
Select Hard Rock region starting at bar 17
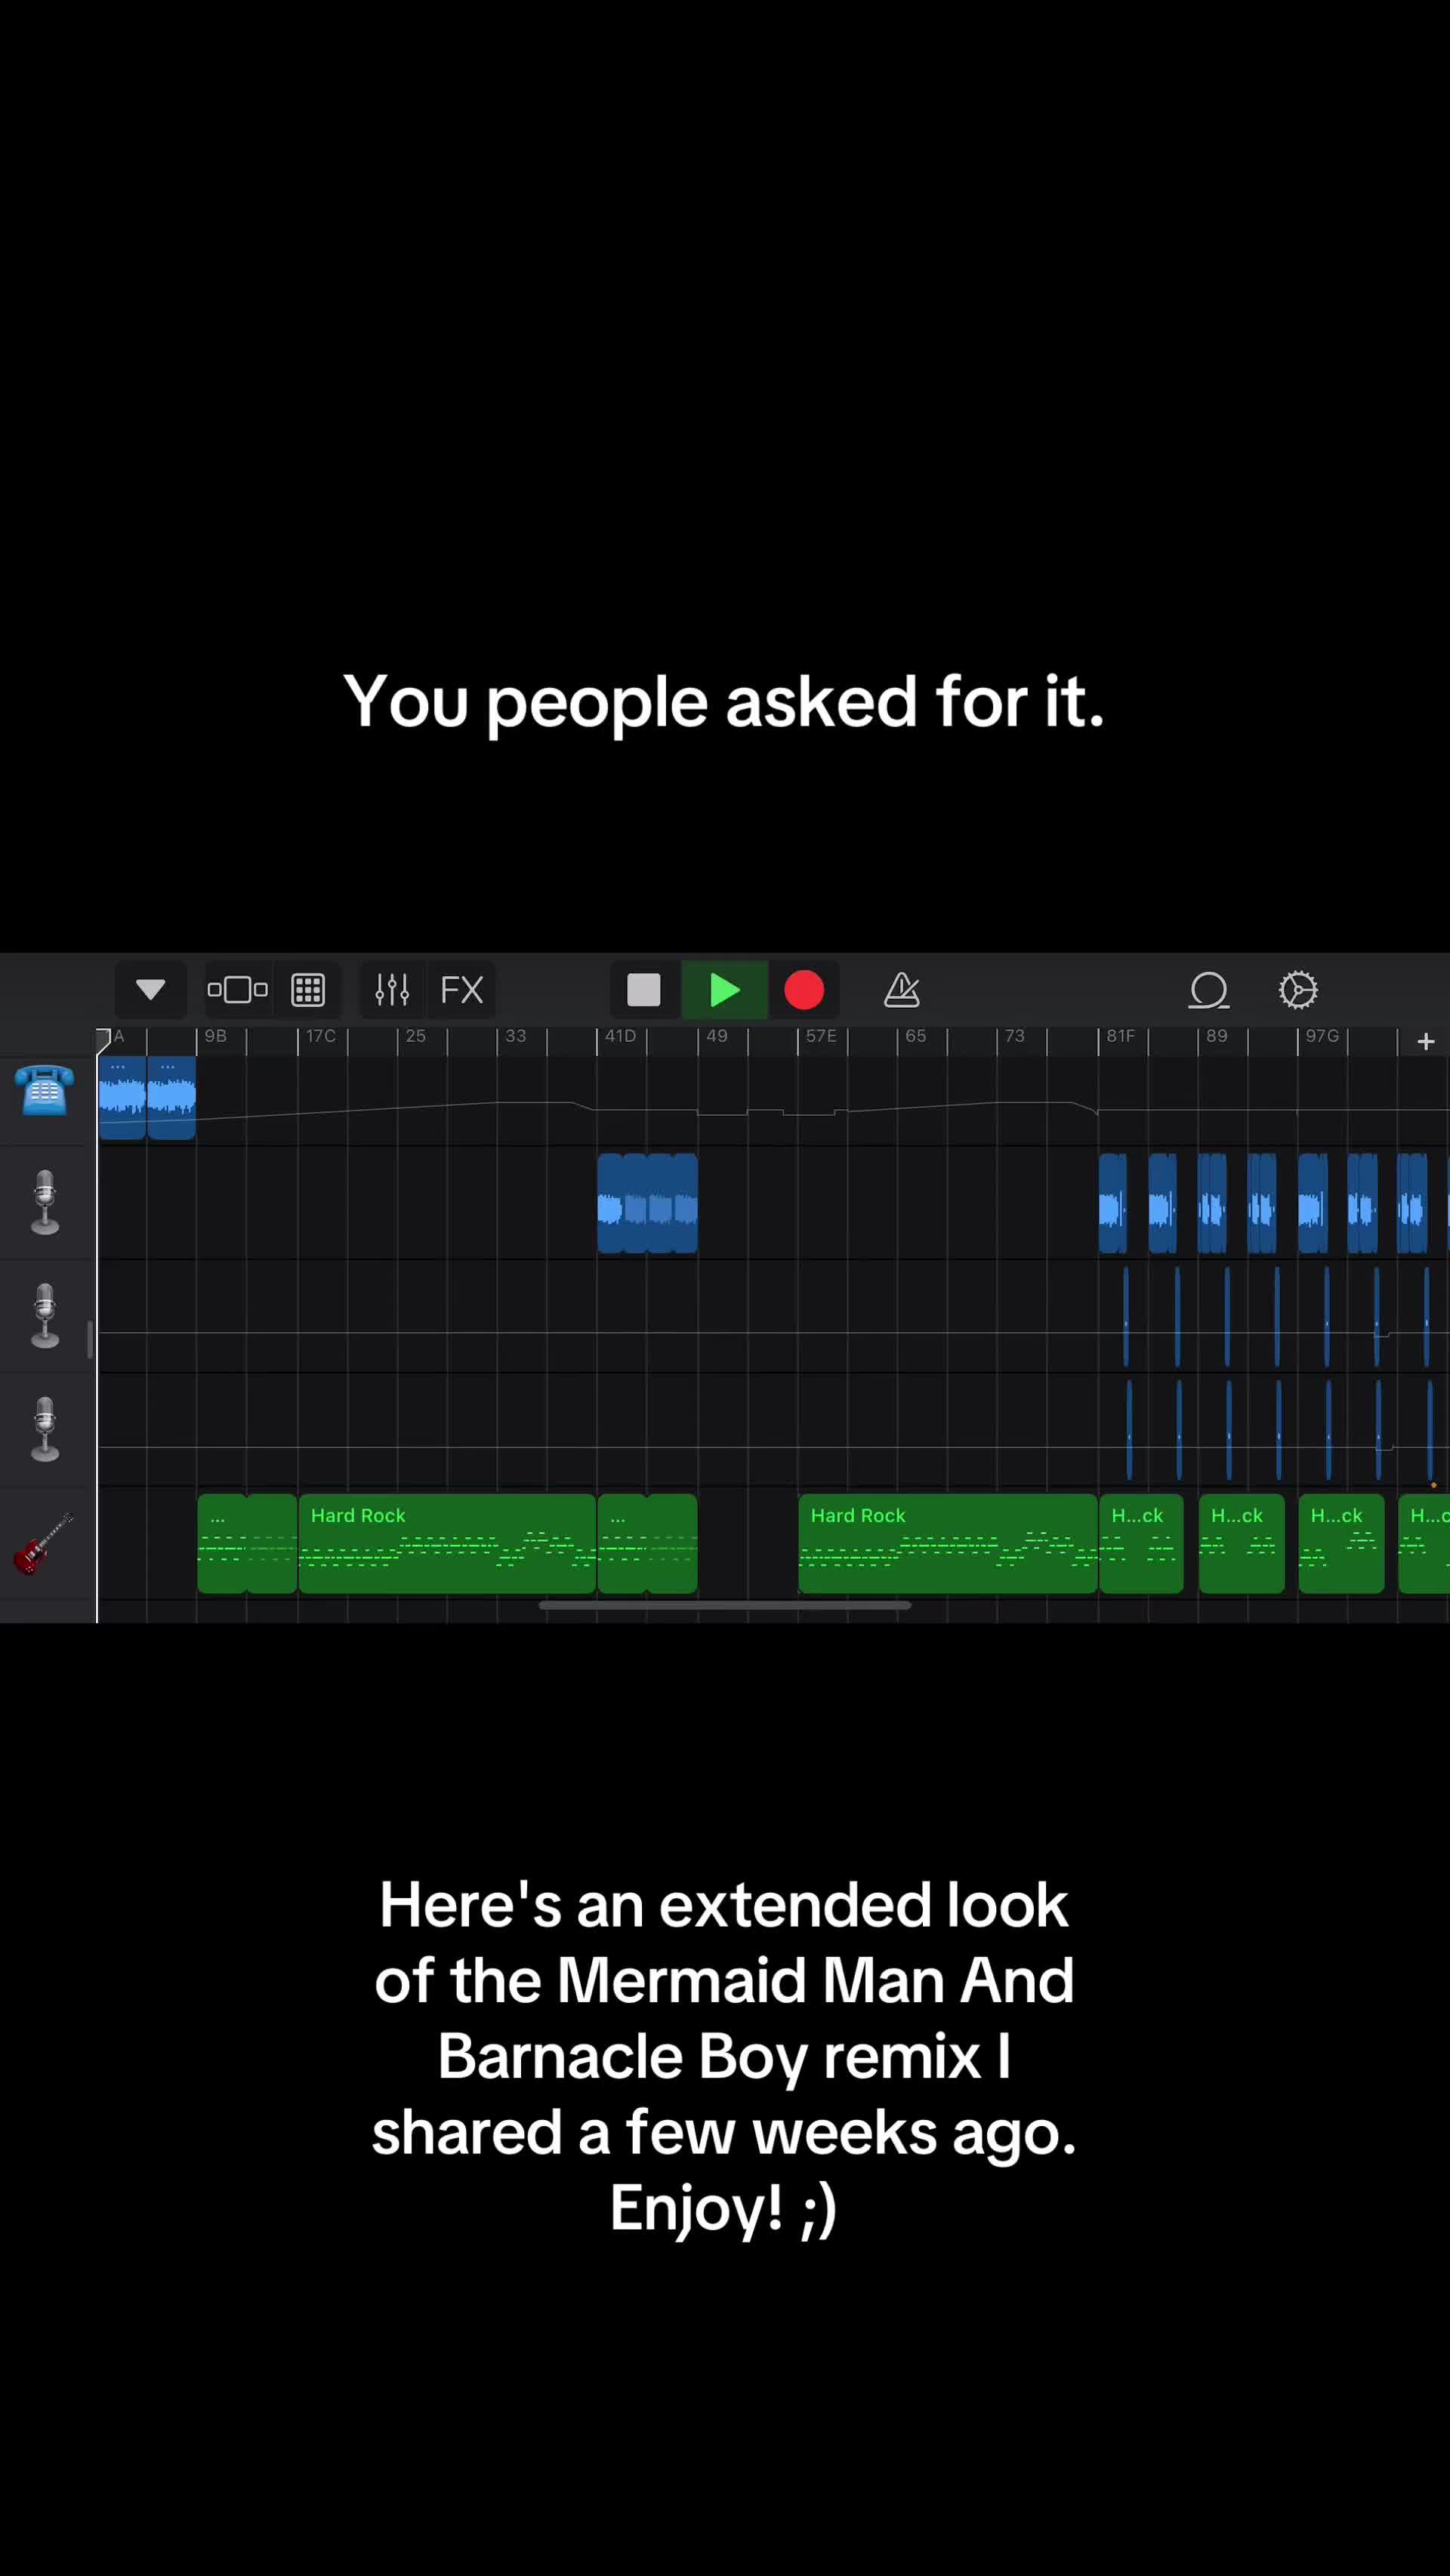coord(447,1543)
